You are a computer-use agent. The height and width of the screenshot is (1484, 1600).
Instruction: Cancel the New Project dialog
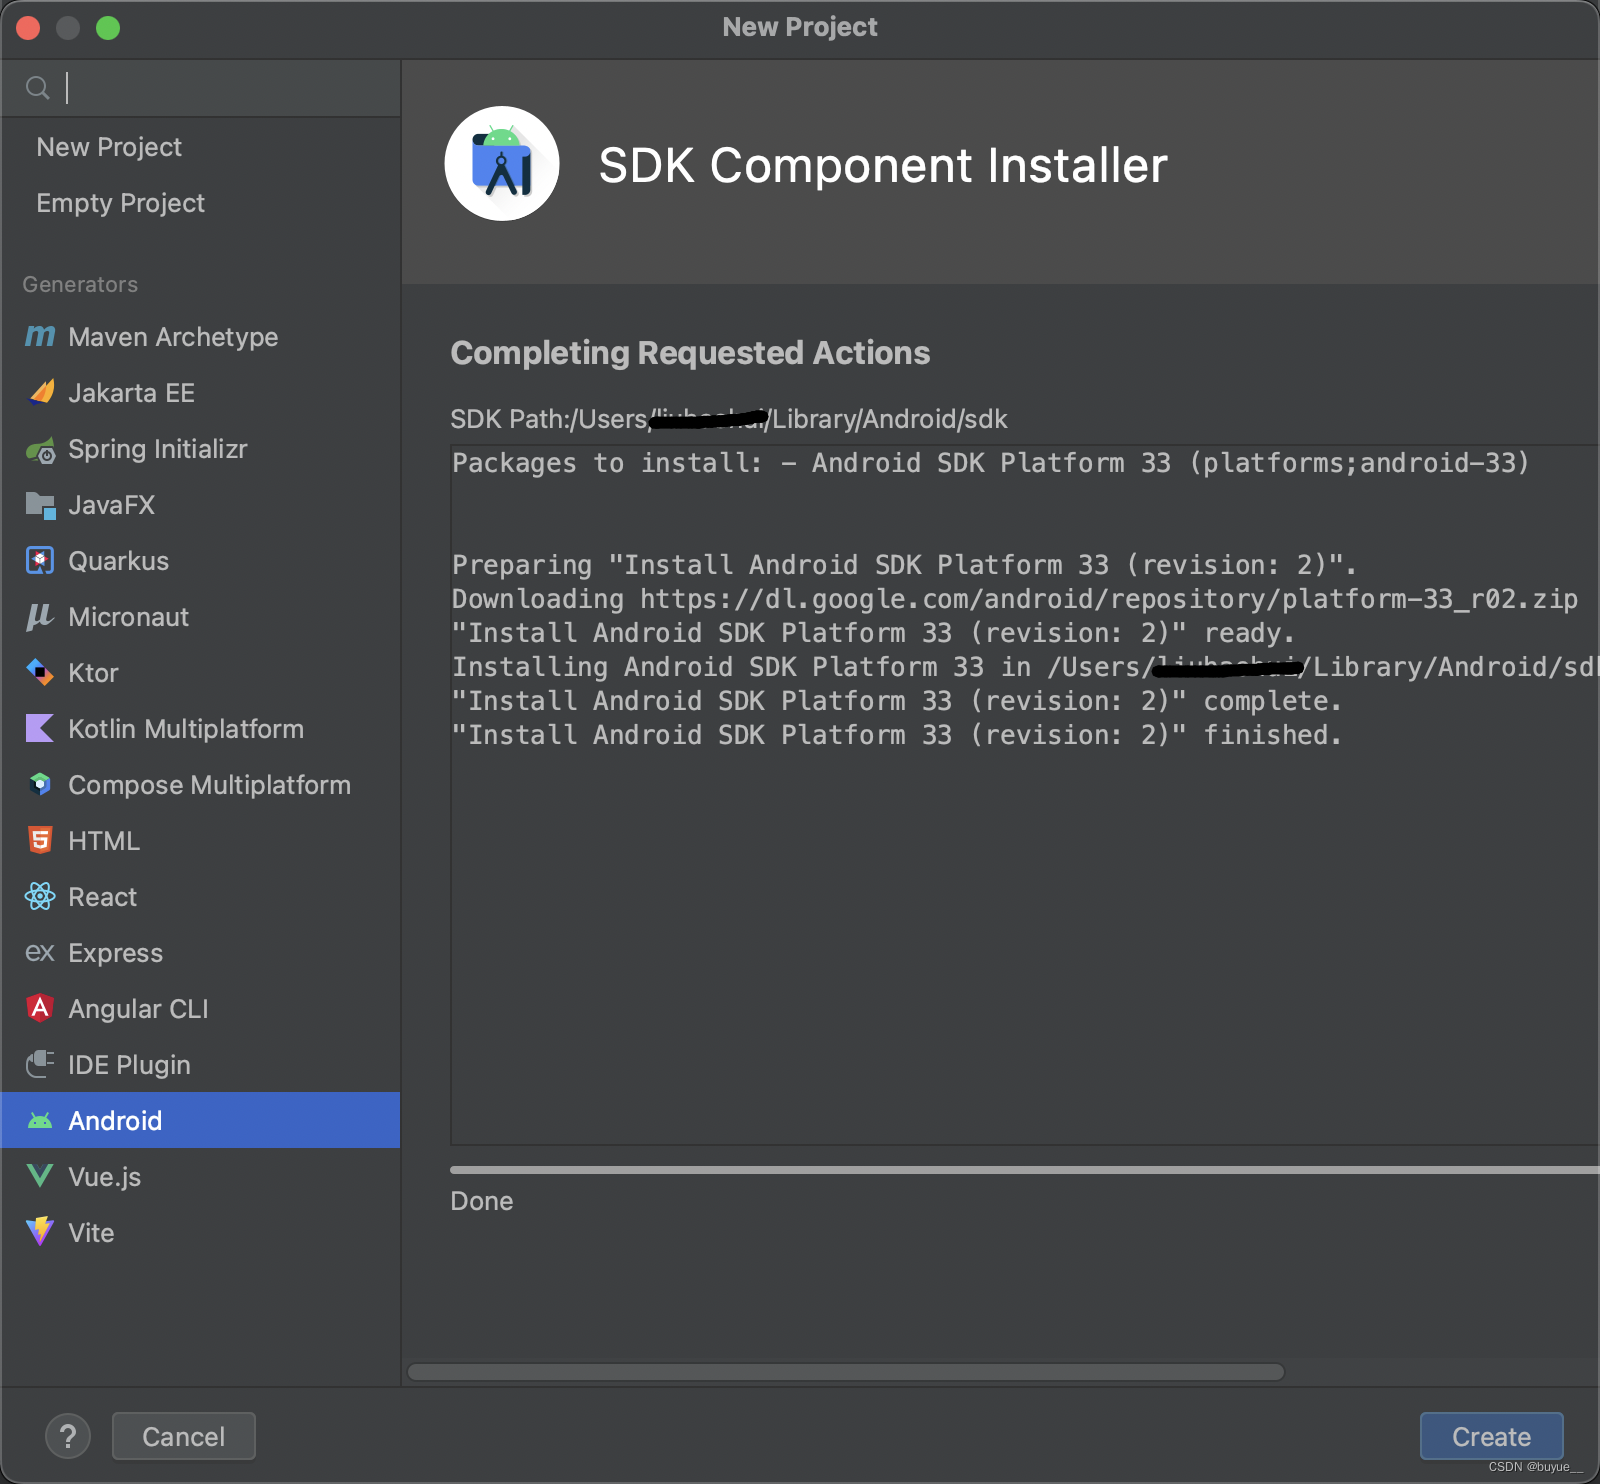point(184,1437)
